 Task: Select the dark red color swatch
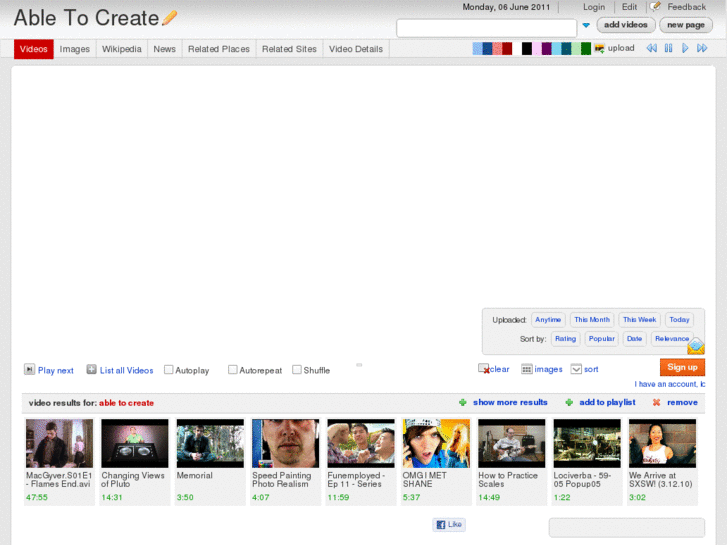pos(507,48)
